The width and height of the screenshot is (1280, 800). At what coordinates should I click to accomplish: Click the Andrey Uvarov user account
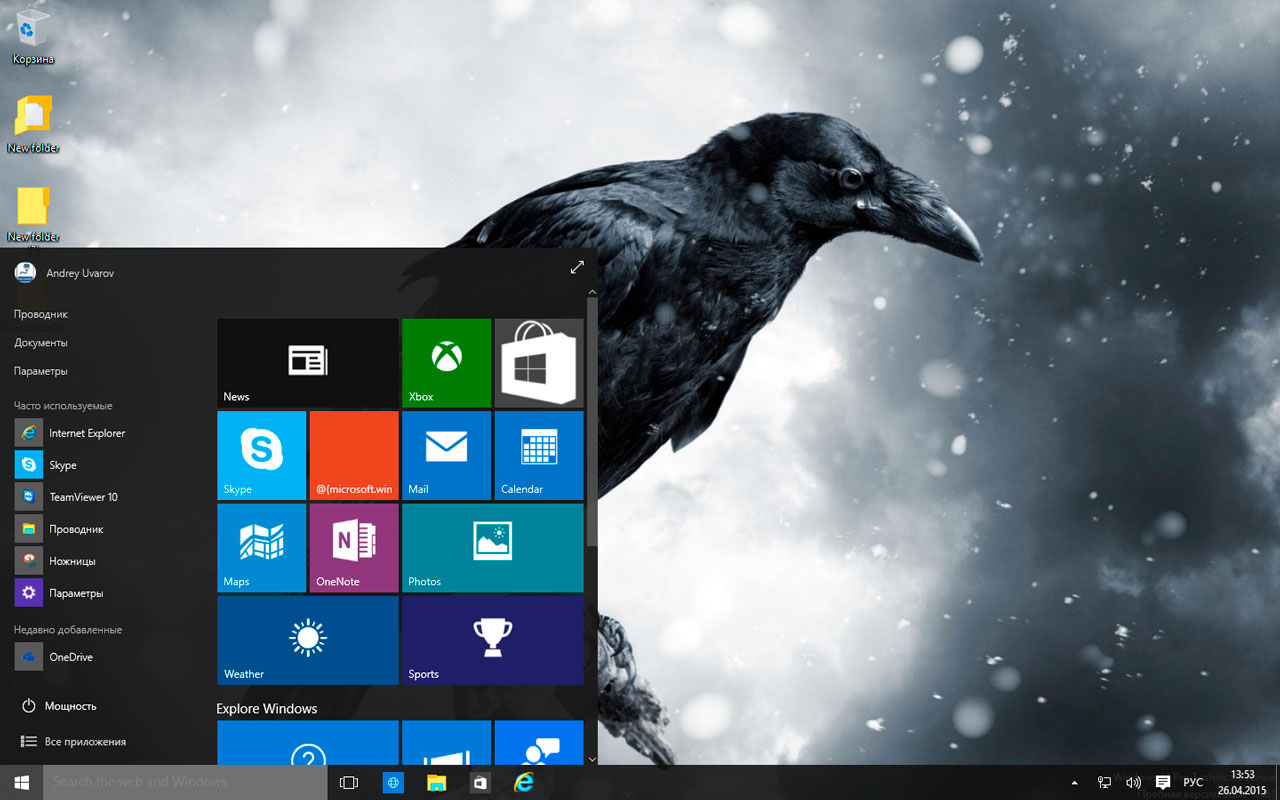click(65, 273)
